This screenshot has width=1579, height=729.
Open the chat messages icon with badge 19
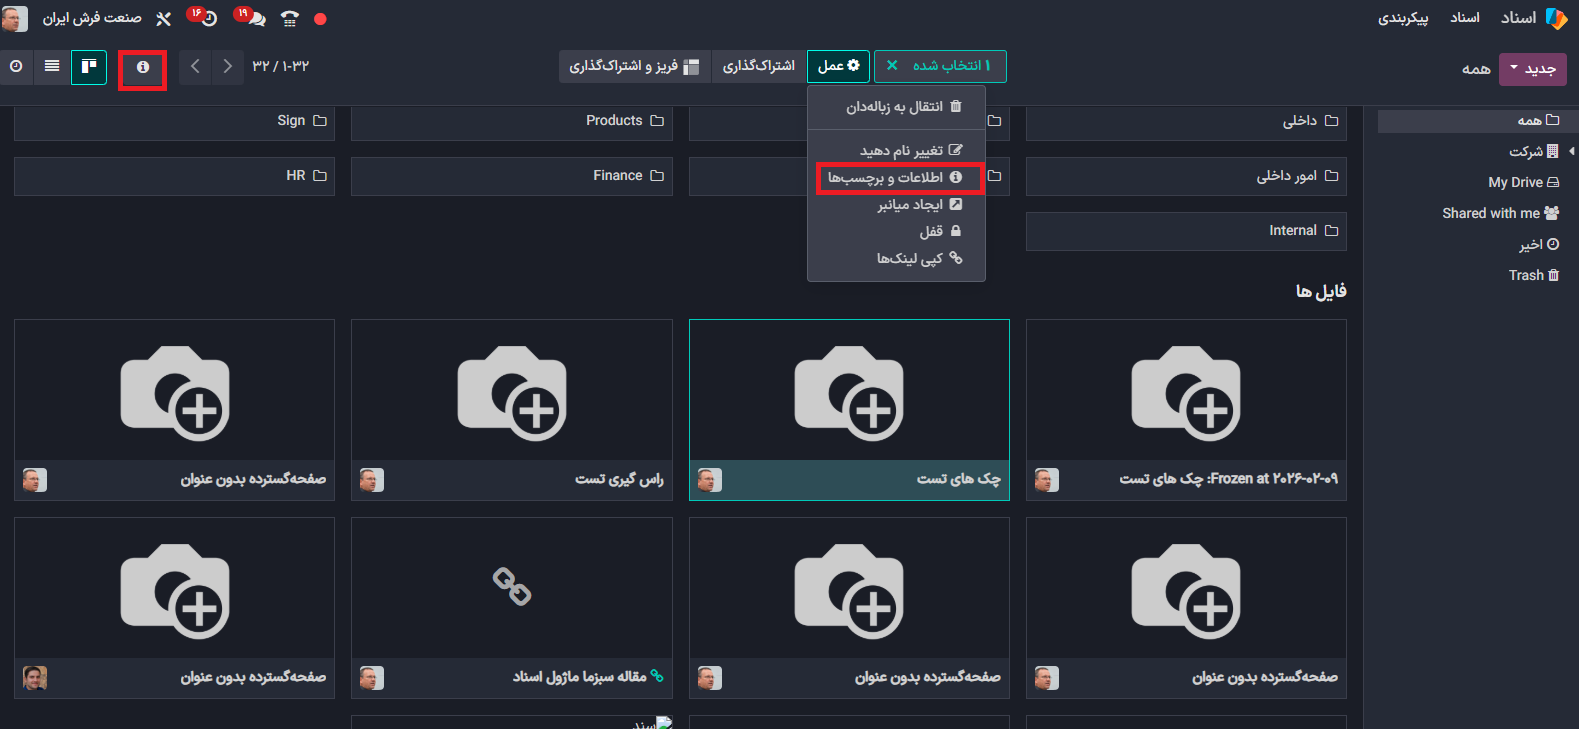[x=253, y=18]
